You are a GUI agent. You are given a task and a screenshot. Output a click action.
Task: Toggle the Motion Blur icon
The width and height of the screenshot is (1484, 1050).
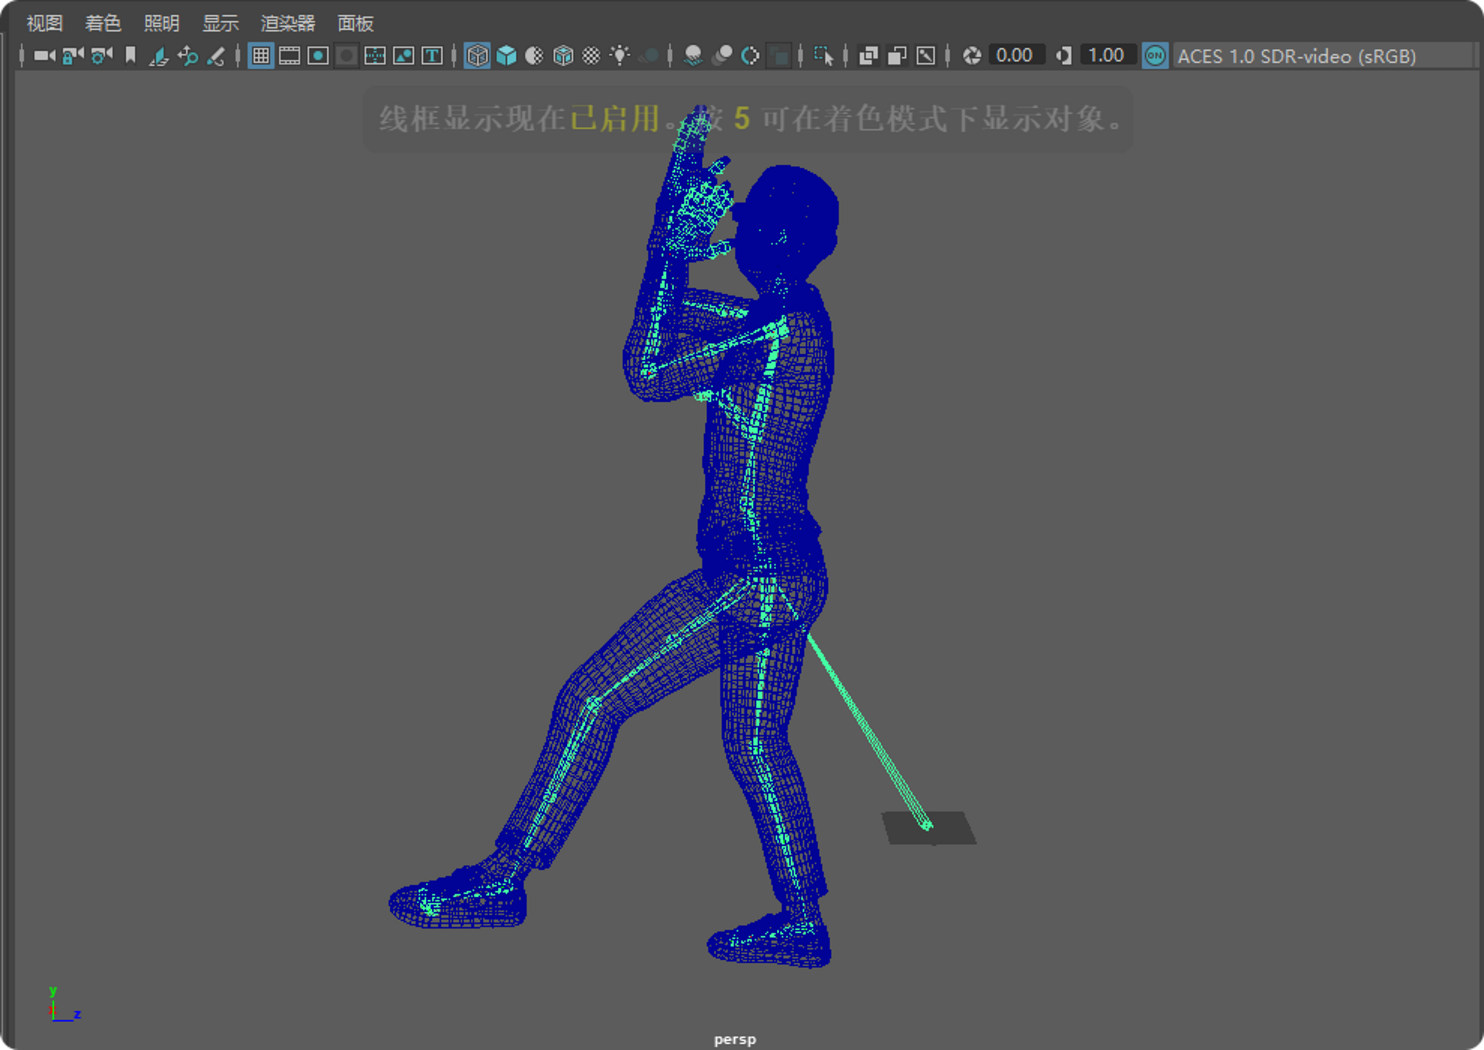tap(722, 56)
